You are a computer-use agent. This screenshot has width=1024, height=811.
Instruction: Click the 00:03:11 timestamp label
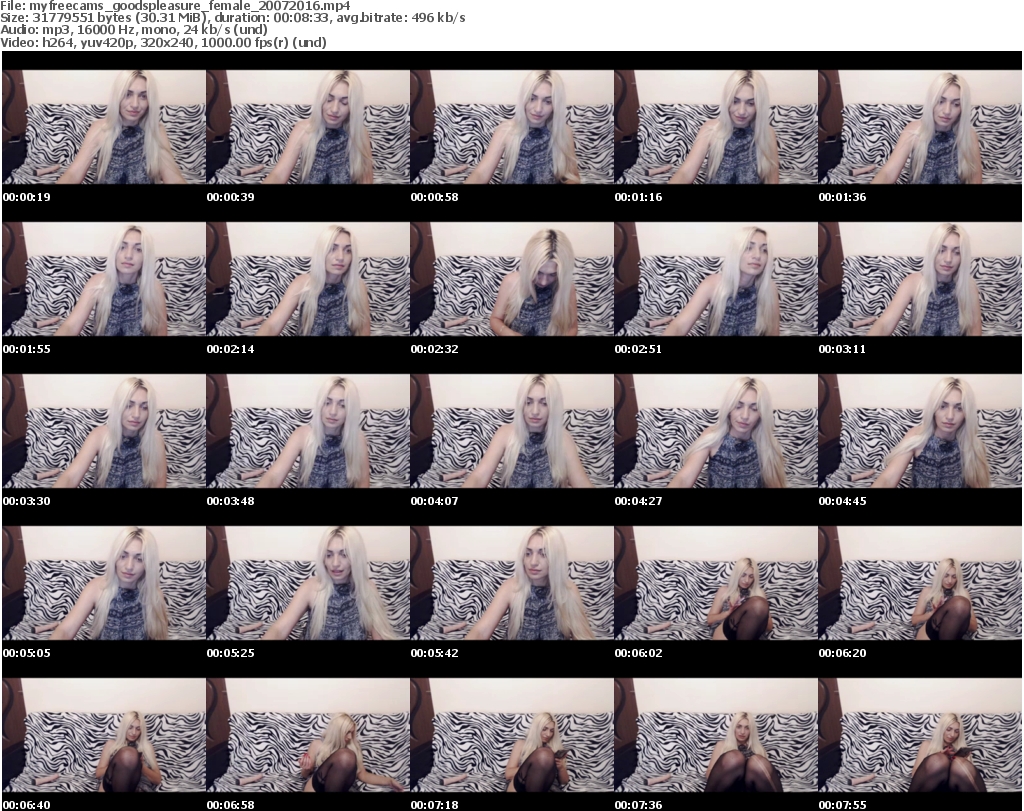point(842,349)
